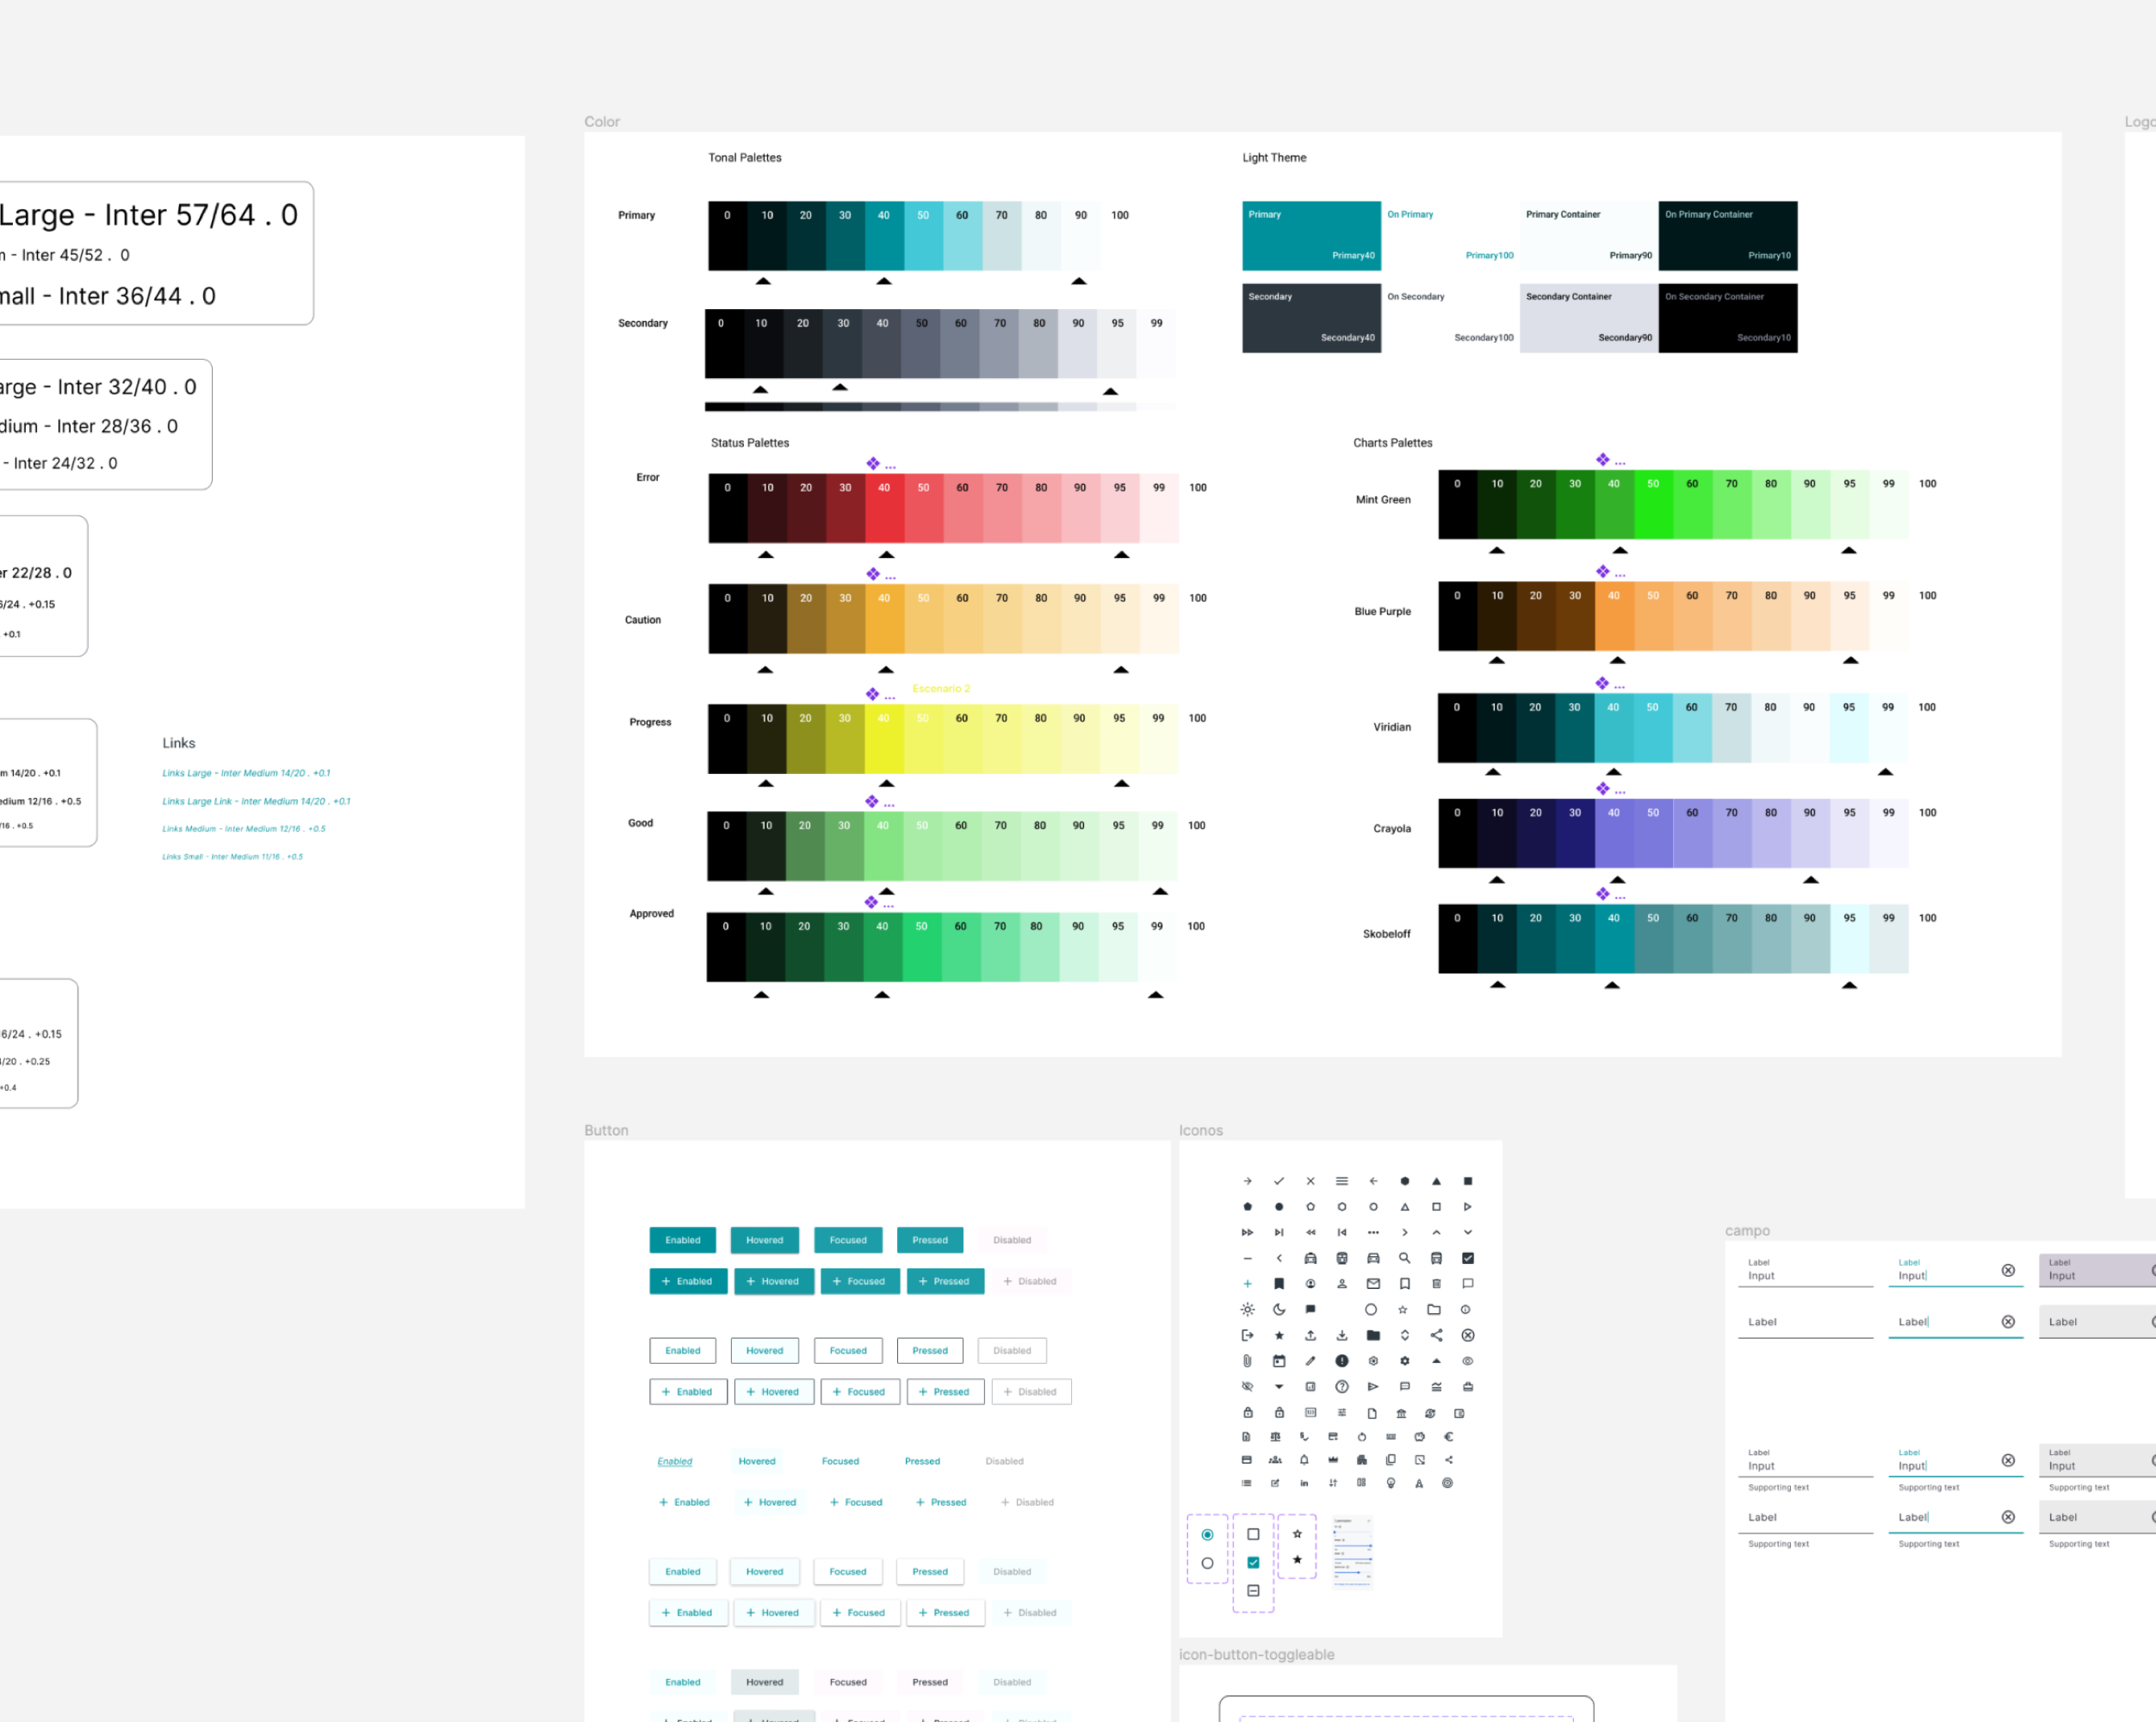This screenshot has width=2156, height=1722.
Task: Click the question mark help icon
Action: coord(1342,1387)
